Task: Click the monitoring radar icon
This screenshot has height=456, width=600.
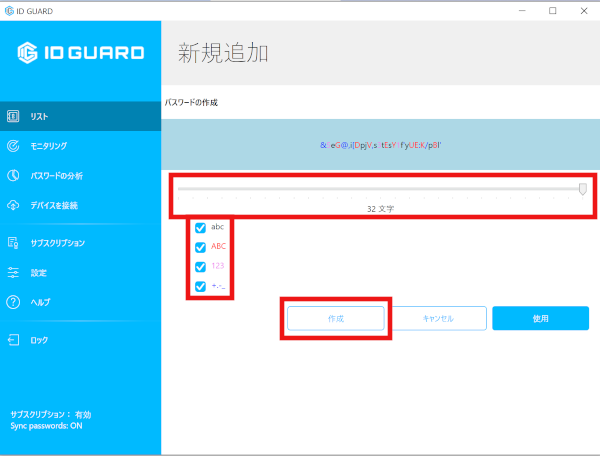Action: point(13,146)
